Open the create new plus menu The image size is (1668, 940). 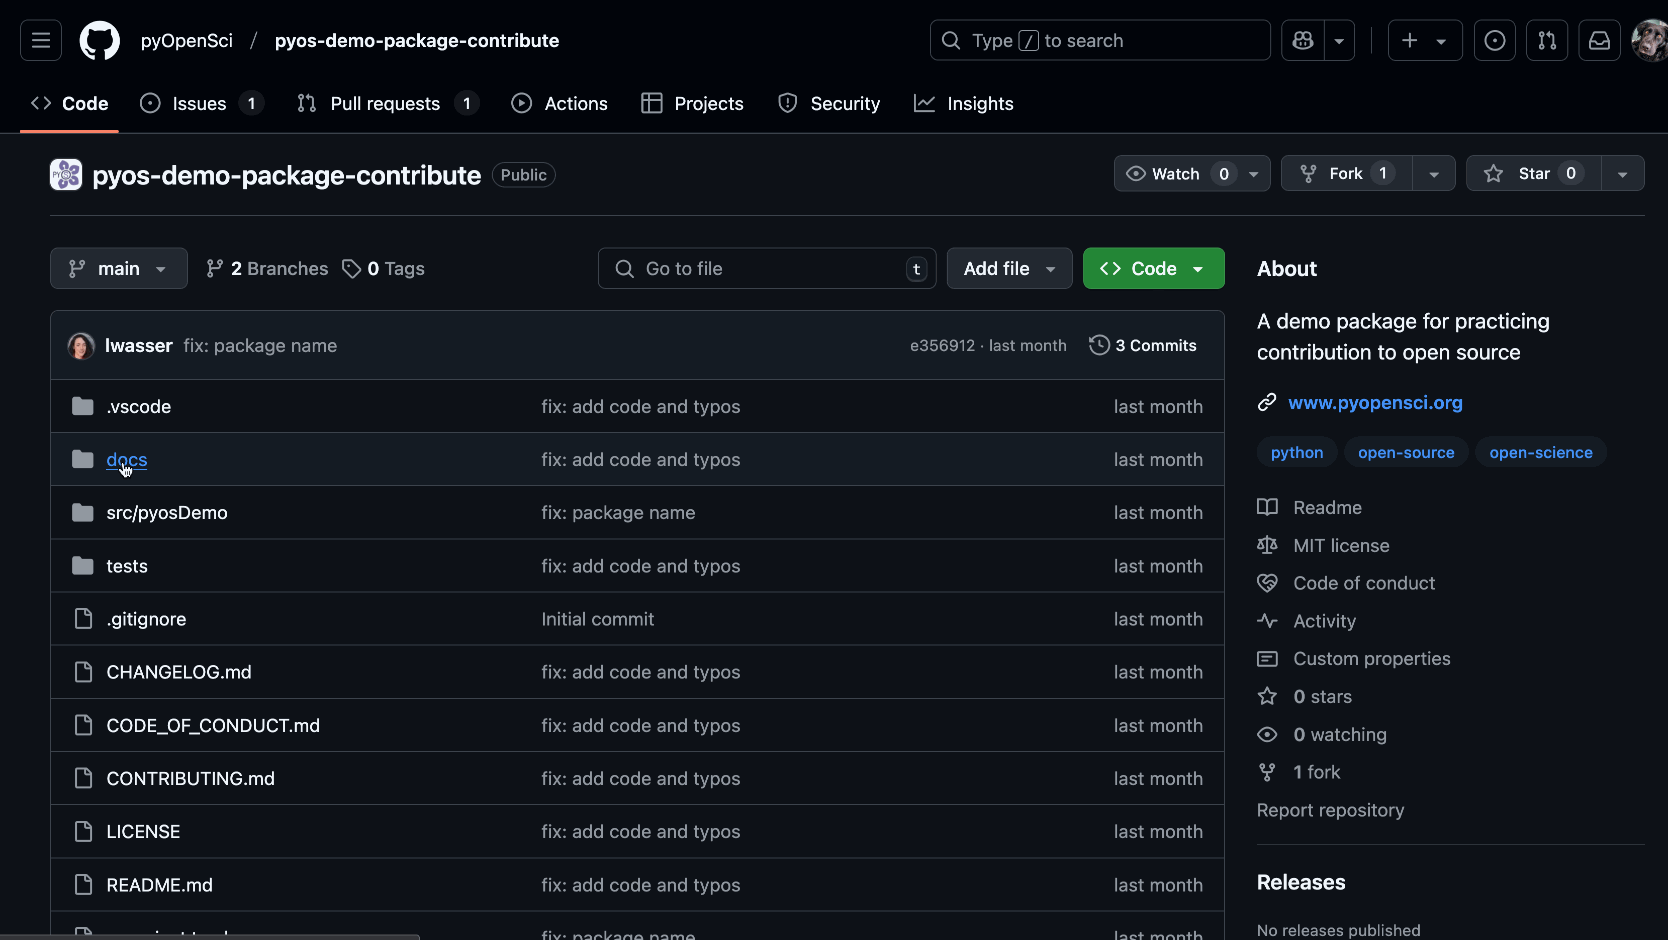(1425, 40)
